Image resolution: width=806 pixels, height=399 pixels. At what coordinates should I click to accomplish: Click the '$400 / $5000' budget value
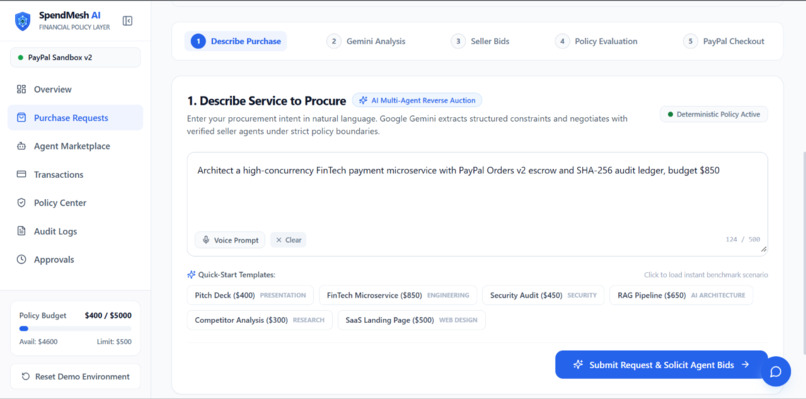tap(108, 315)
